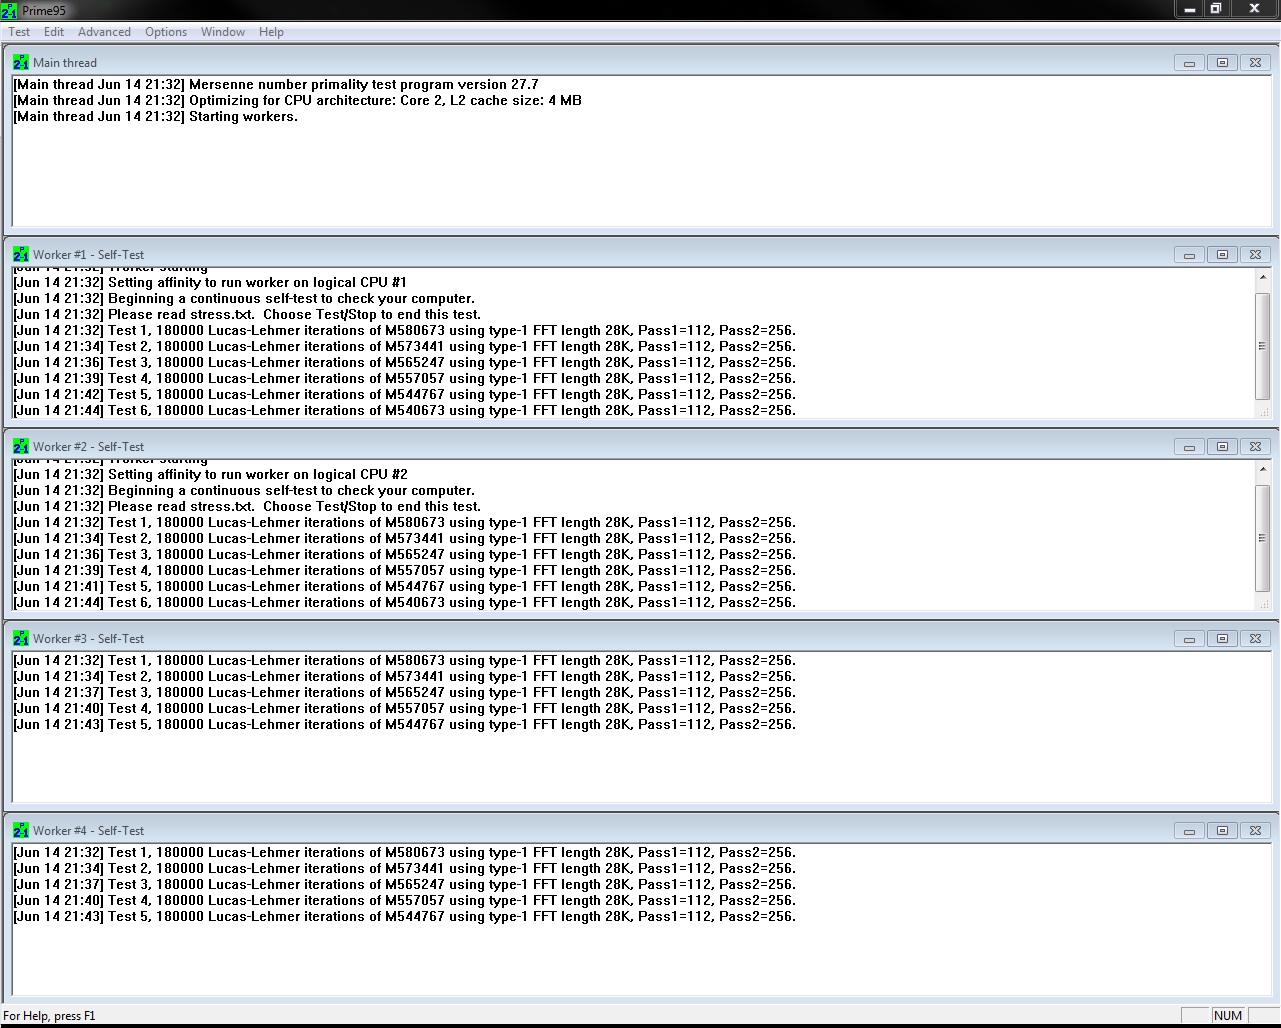The height and width of the screenshot is (1028, 1281).
Task: Click the Worker #3 window icon
Action: [x=21, y=638]
